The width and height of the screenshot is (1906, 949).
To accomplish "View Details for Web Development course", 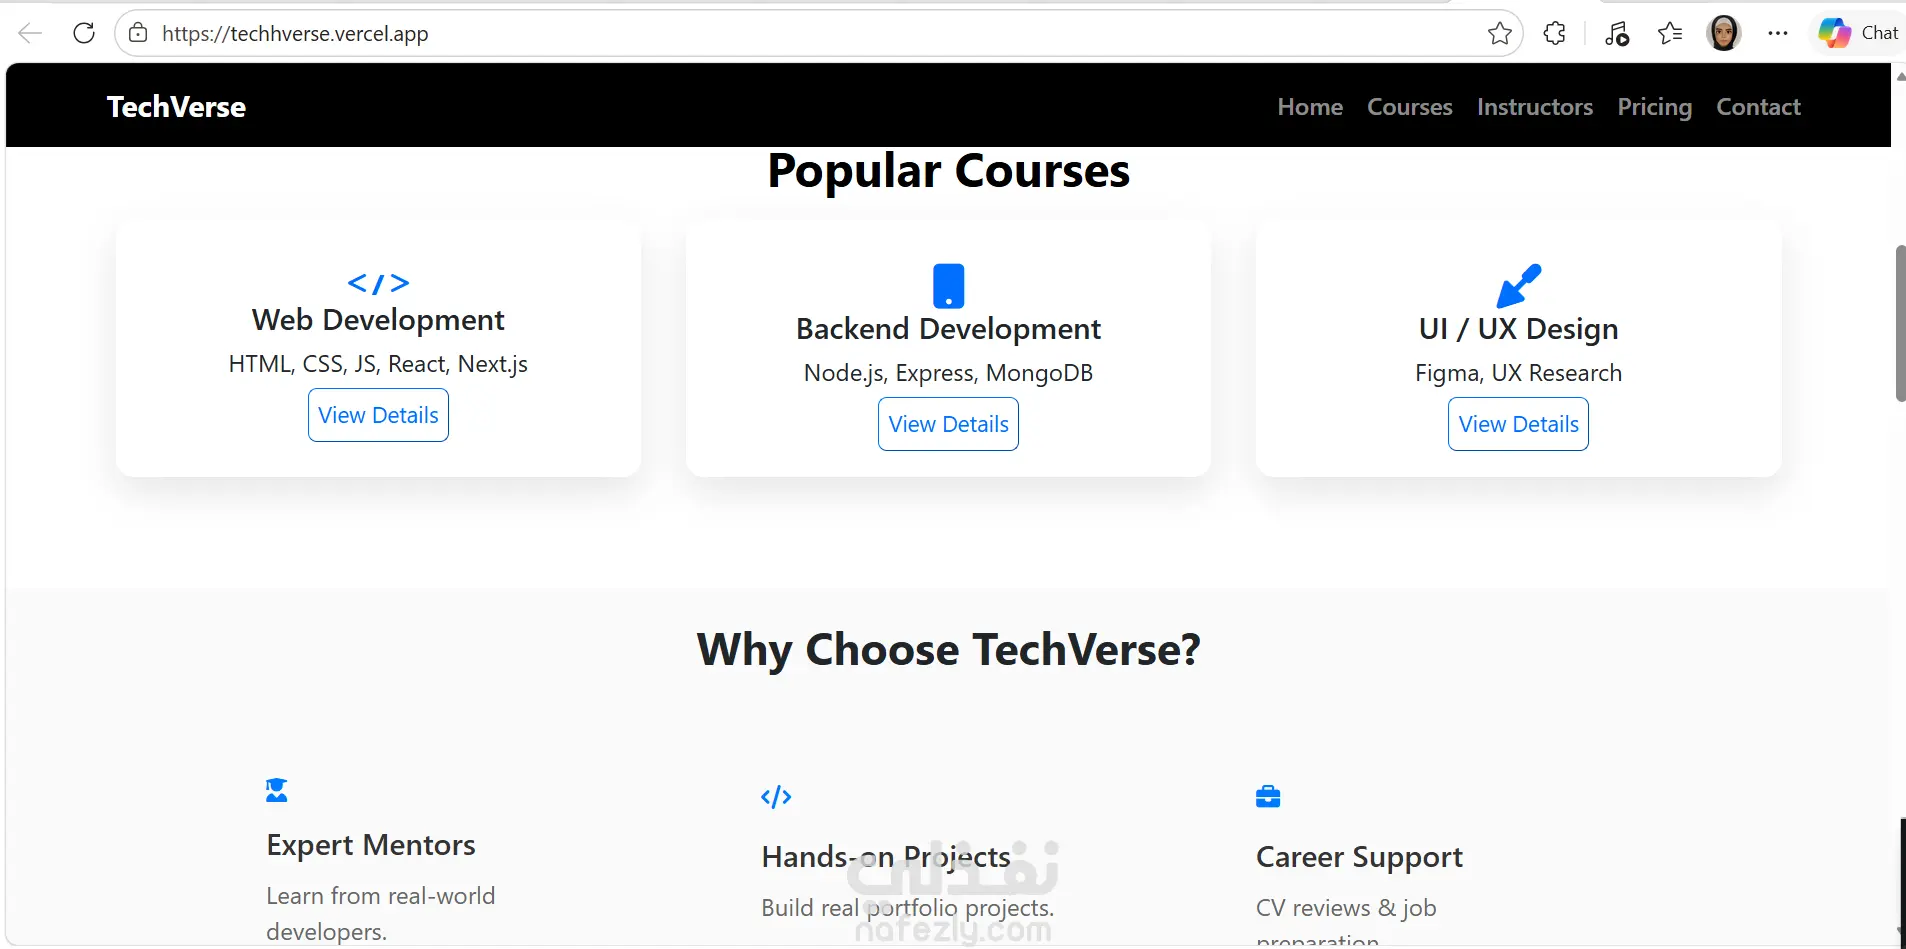I will point(378,415).
